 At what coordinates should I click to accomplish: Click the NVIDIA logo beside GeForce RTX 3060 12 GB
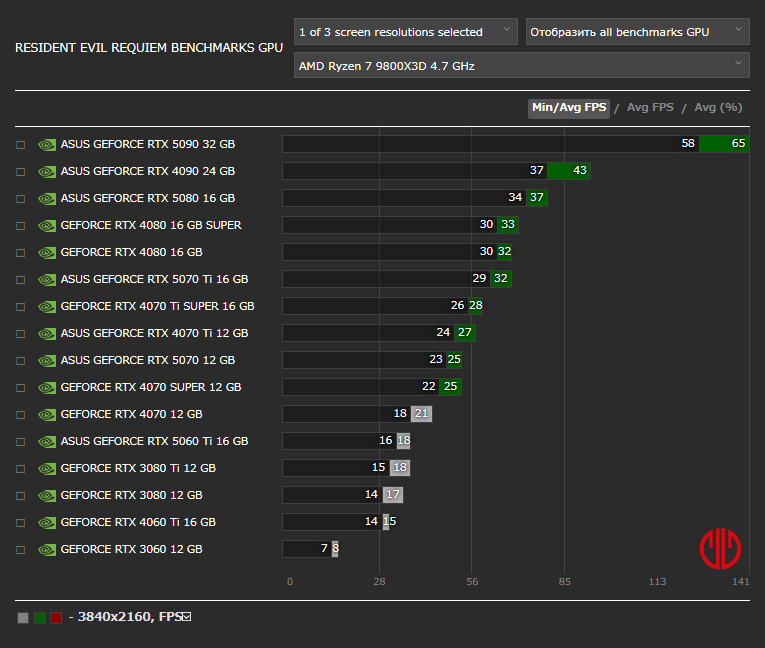tap(47, 549)
